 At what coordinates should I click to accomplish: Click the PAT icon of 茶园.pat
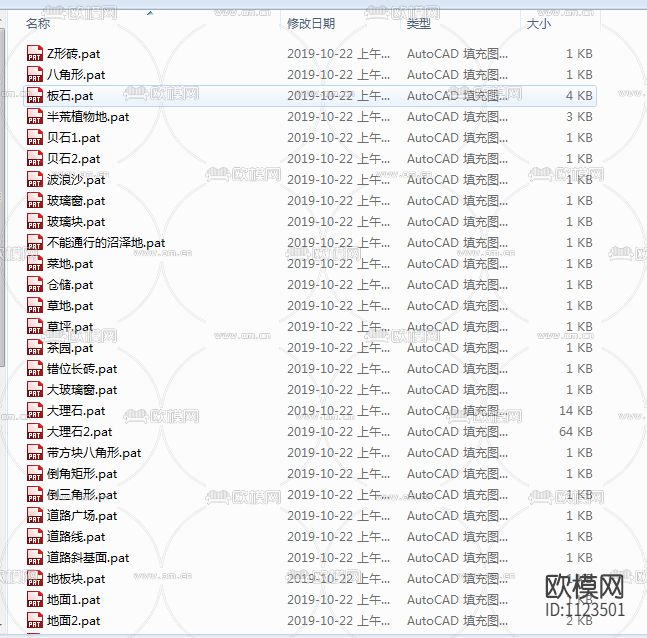point(35,348)
